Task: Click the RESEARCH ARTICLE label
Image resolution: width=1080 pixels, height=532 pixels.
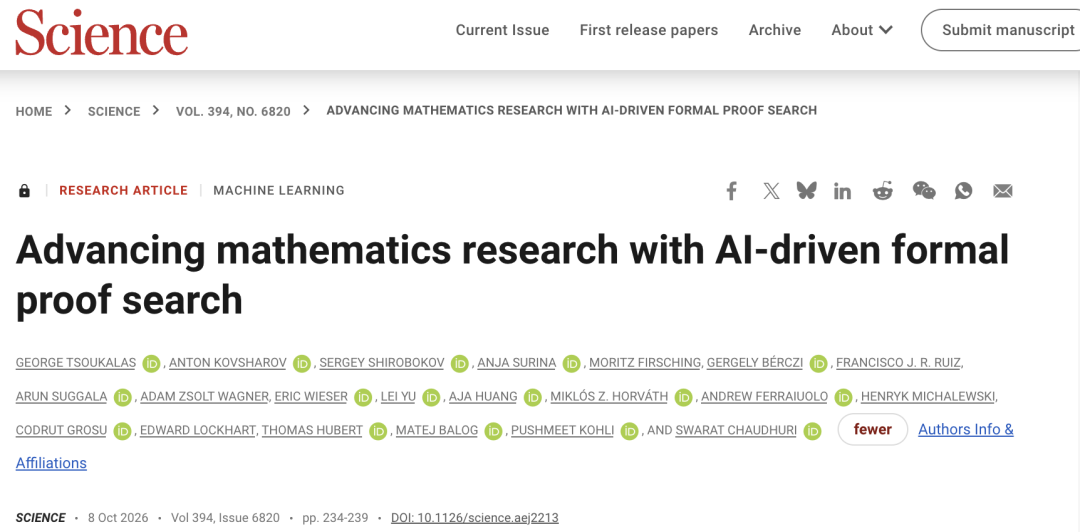Action: (x=123, y=190)
